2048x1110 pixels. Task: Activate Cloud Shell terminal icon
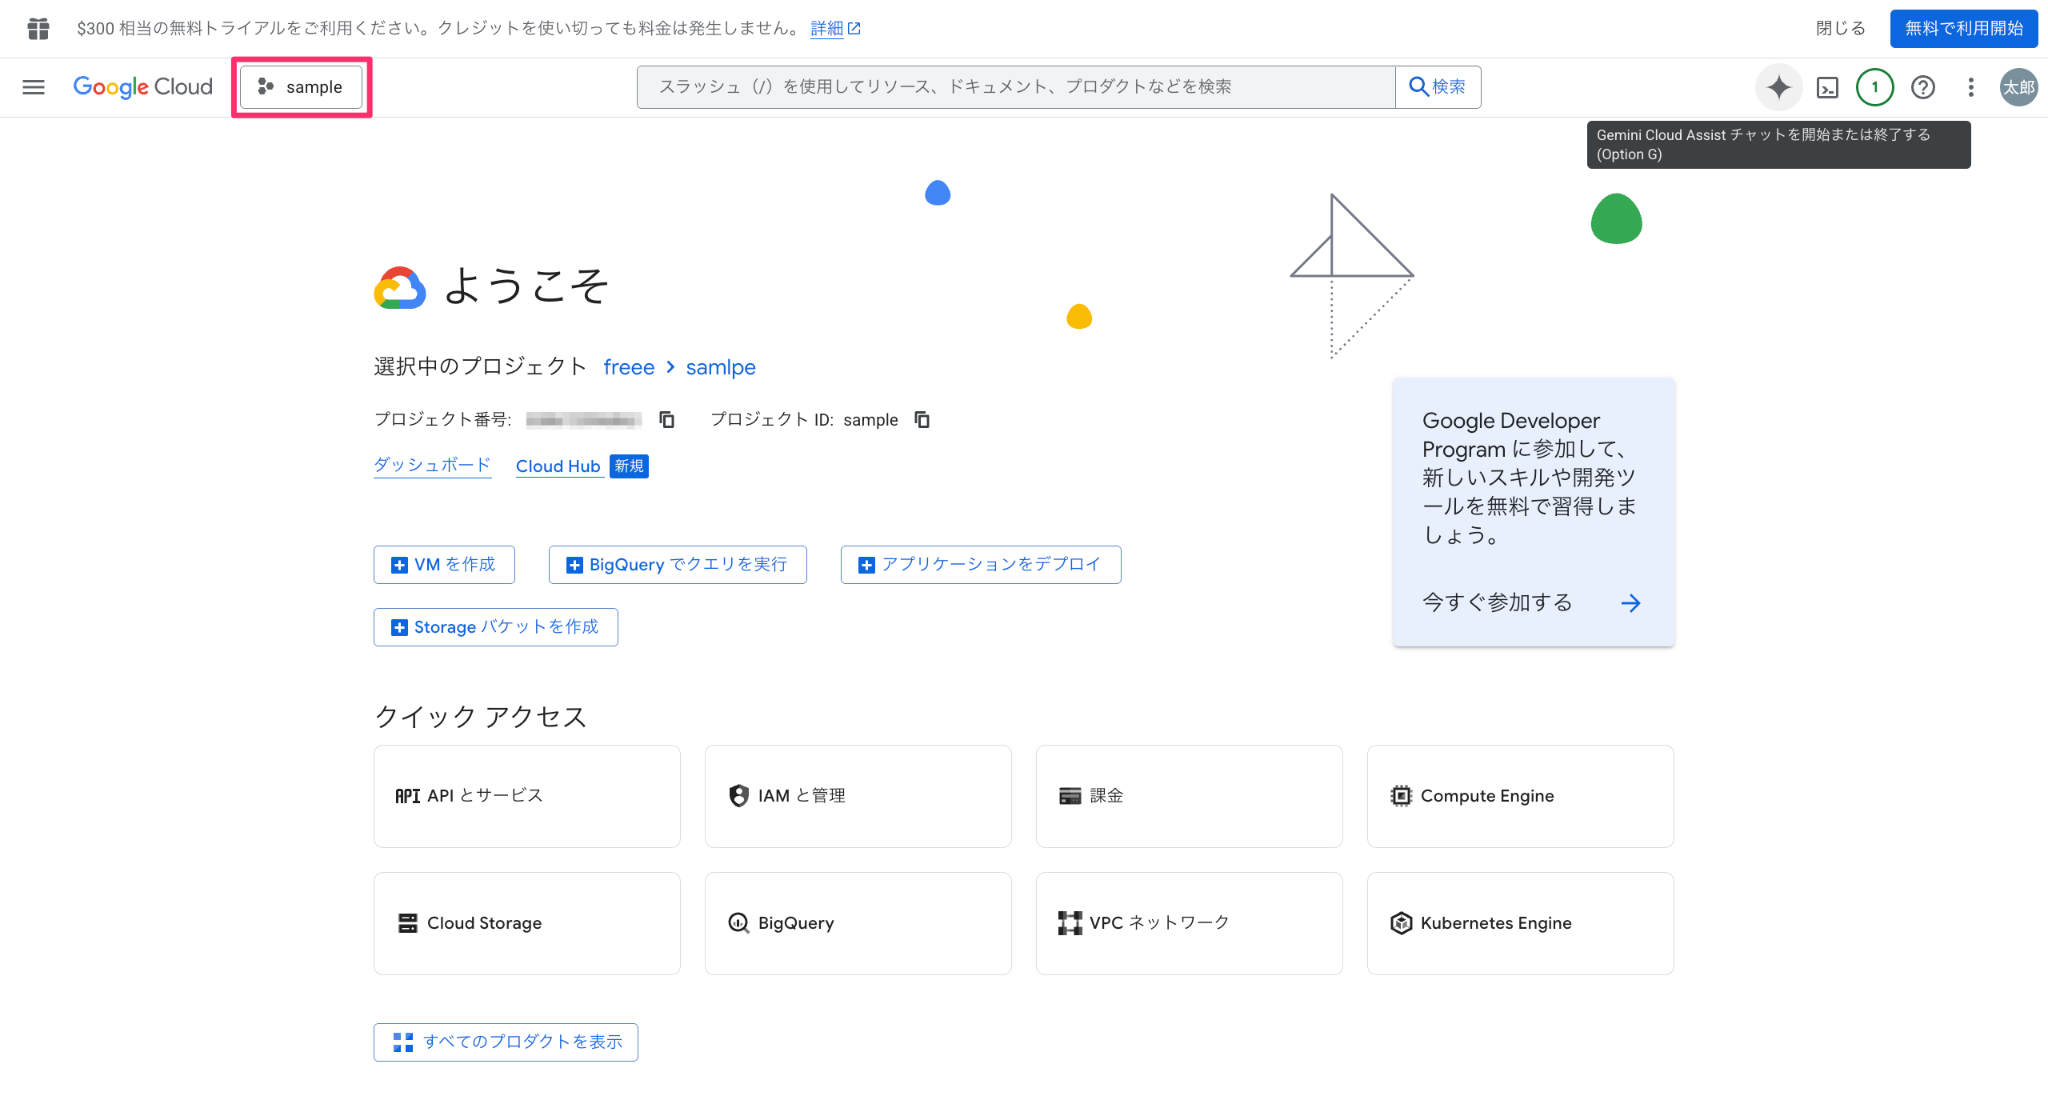click(x=1827, y=87)
